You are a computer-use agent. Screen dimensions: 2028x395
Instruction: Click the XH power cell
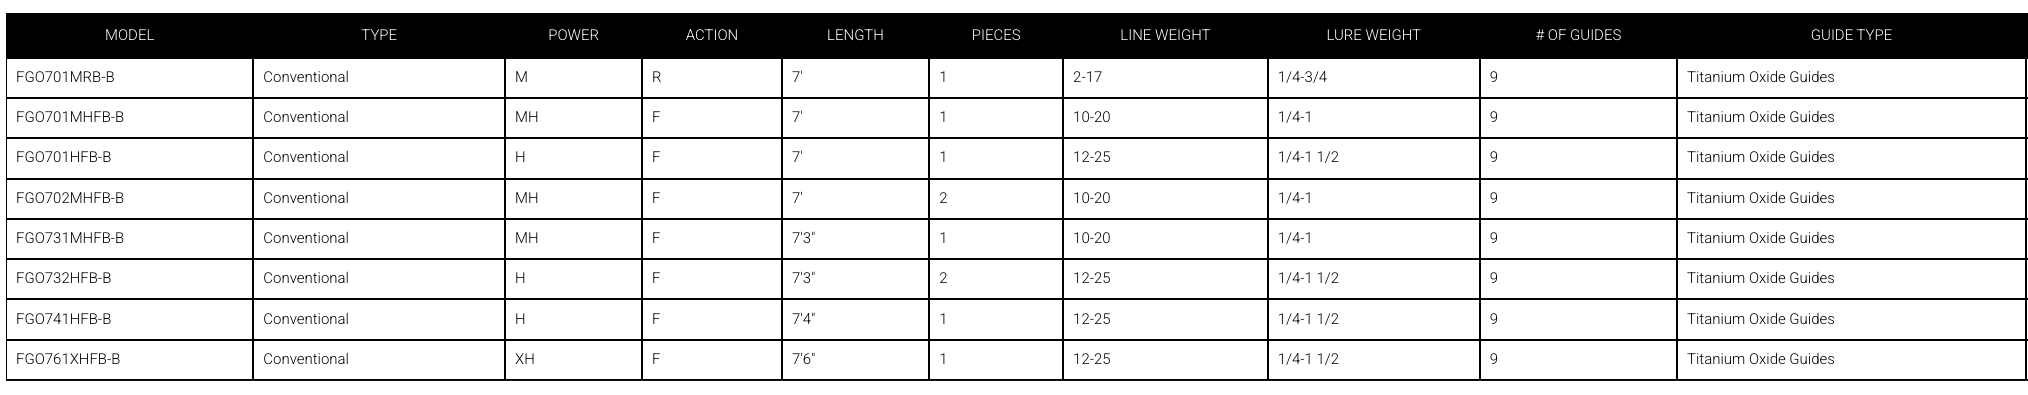click(573, 359)
